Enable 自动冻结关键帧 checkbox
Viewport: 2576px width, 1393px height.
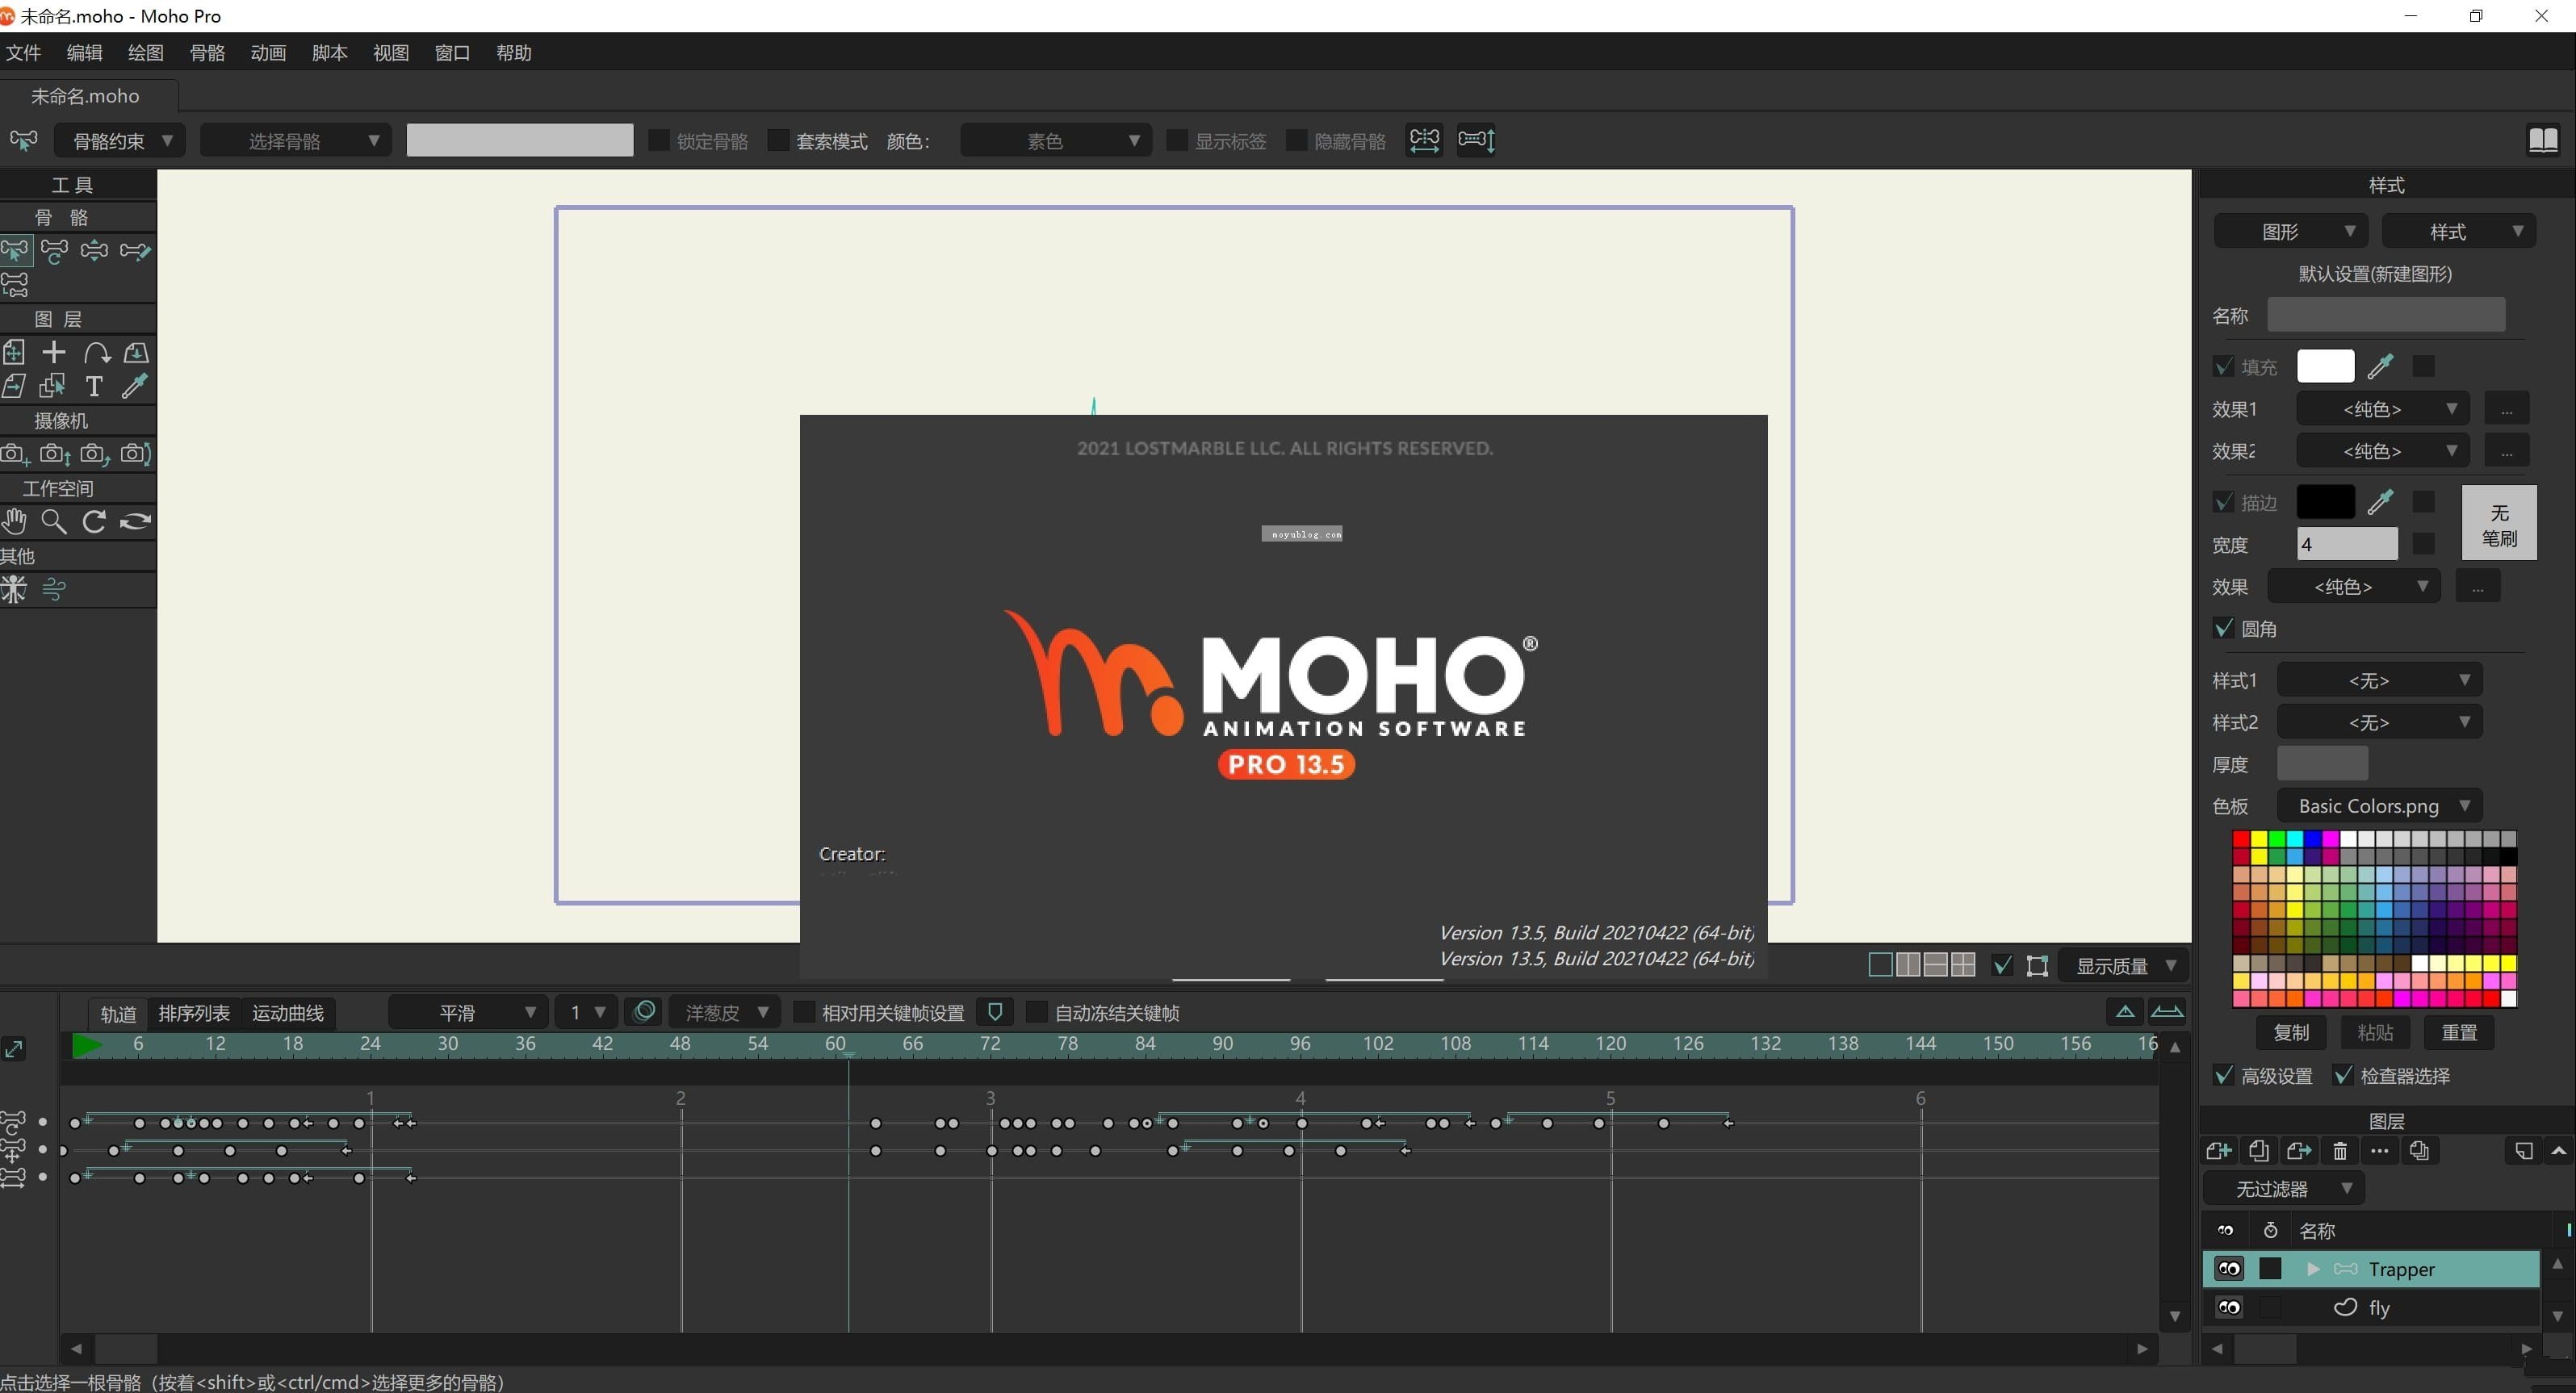1036,1012
